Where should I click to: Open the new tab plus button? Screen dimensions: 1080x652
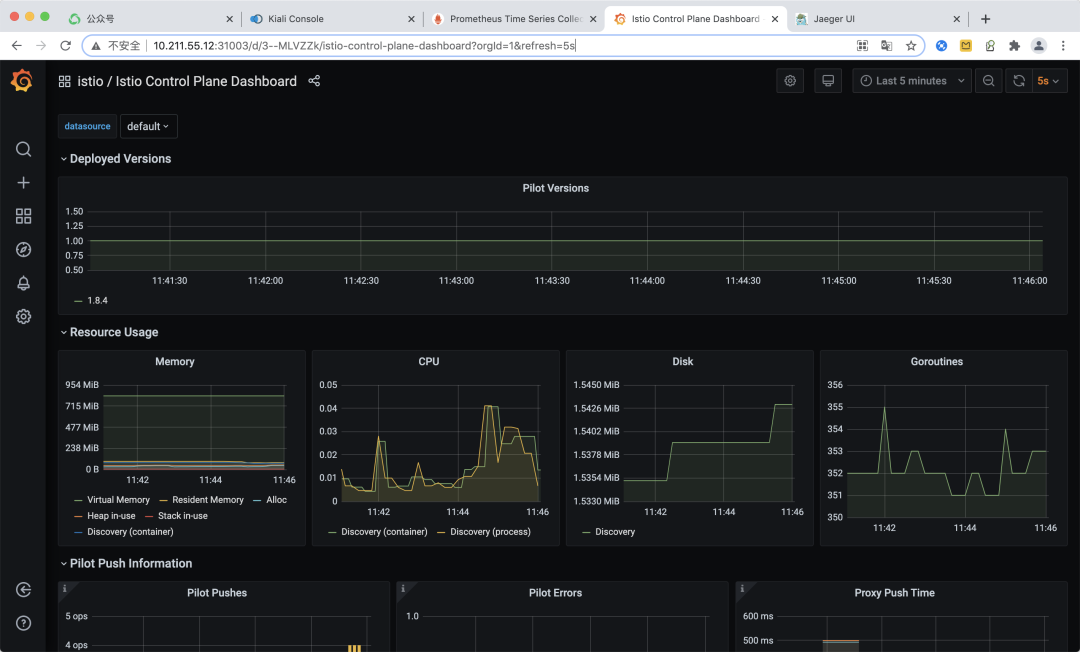(986, 19)
